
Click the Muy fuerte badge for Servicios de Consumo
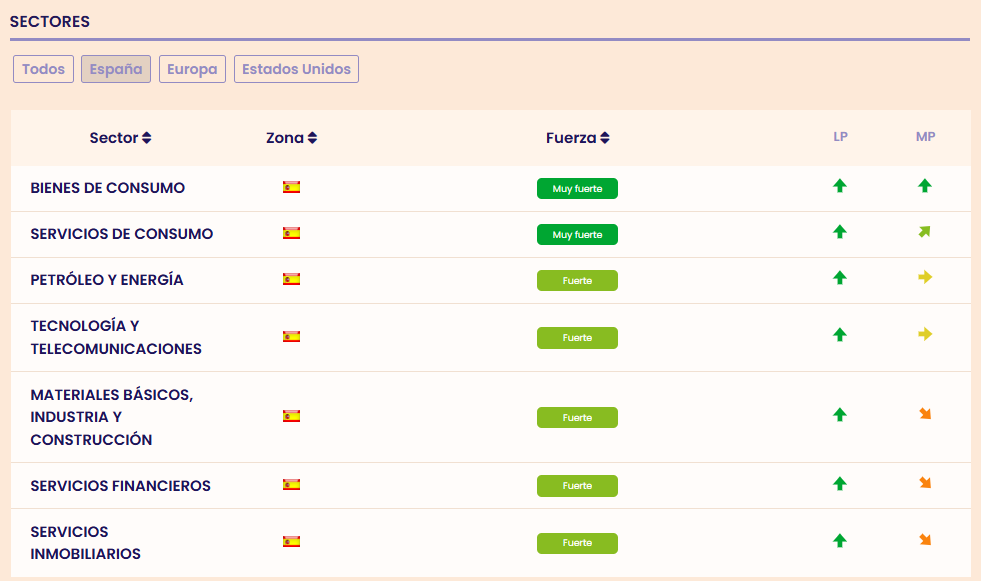tap(577, 235)
